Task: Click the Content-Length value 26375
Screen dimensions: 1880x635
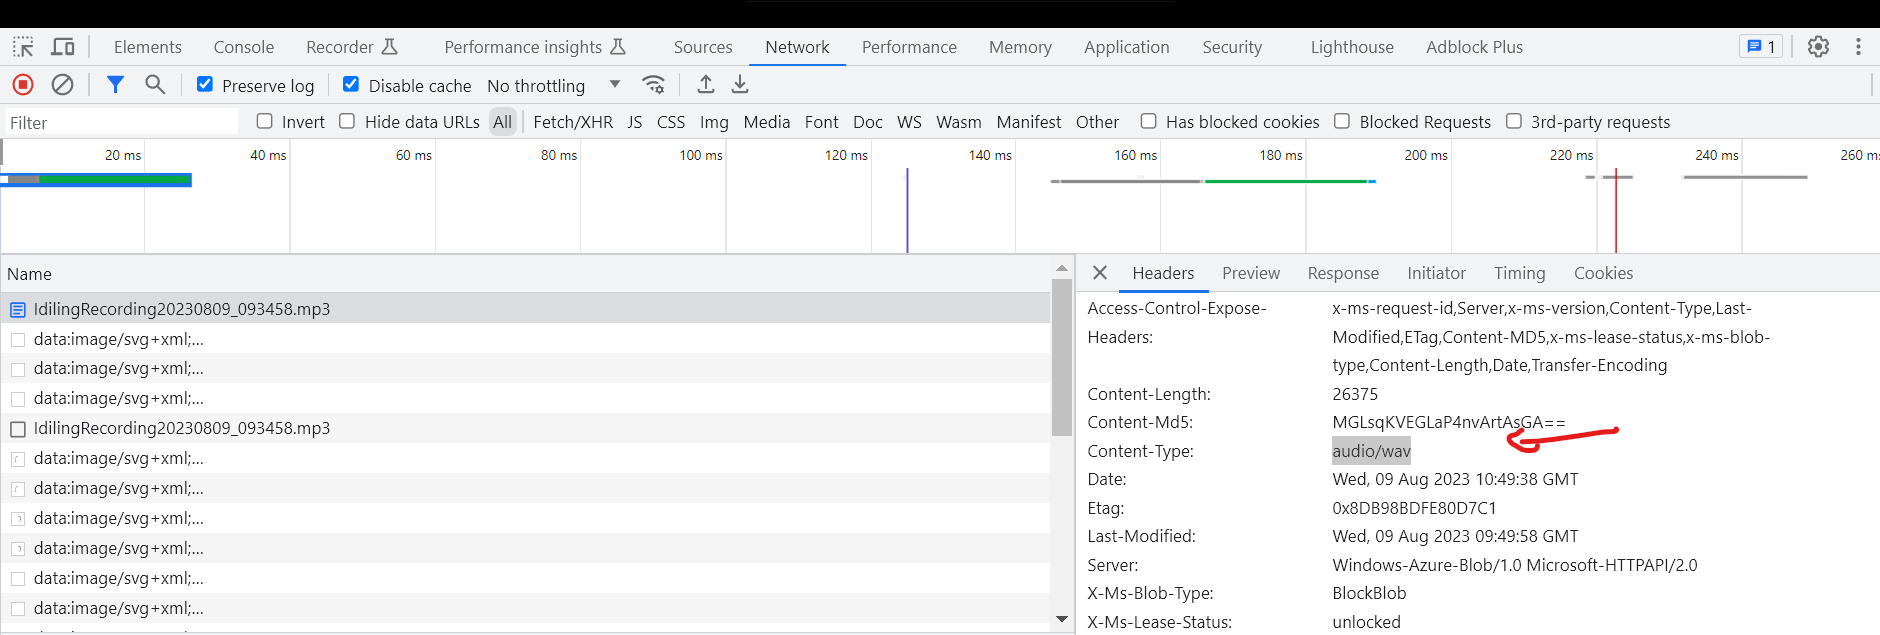Action: point(1355,394)
